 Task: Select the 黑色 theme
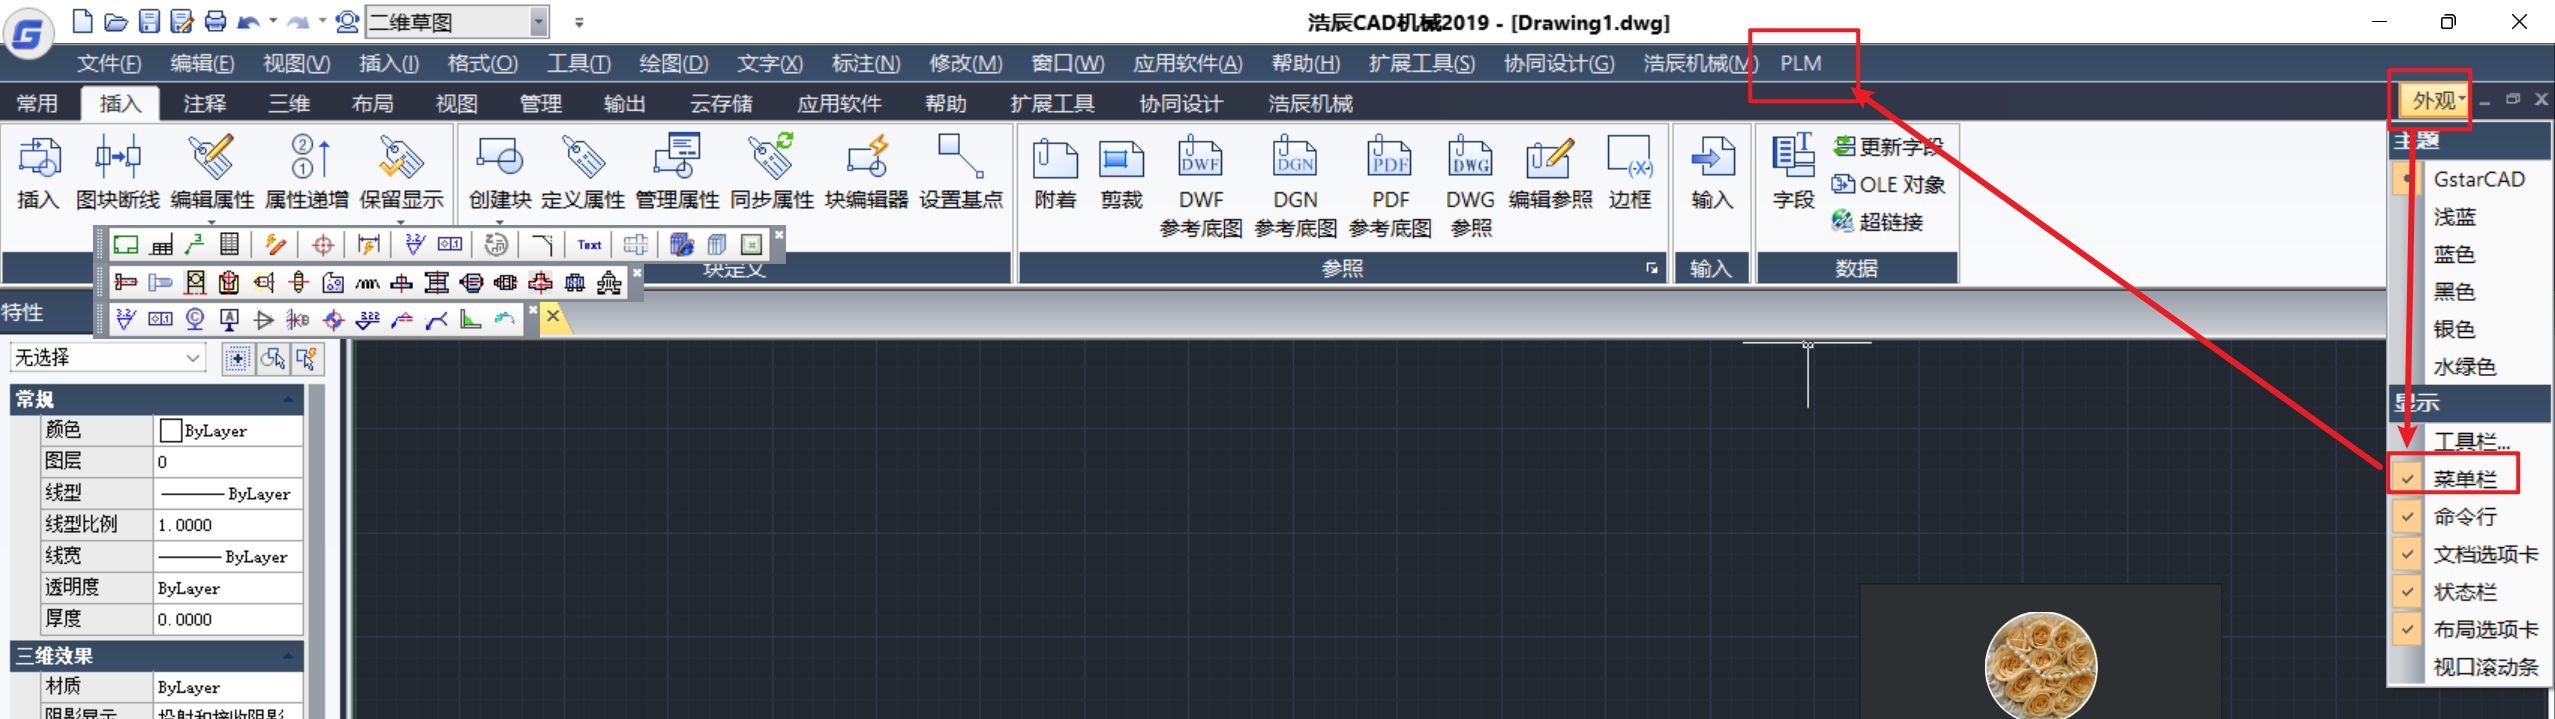2453,291
